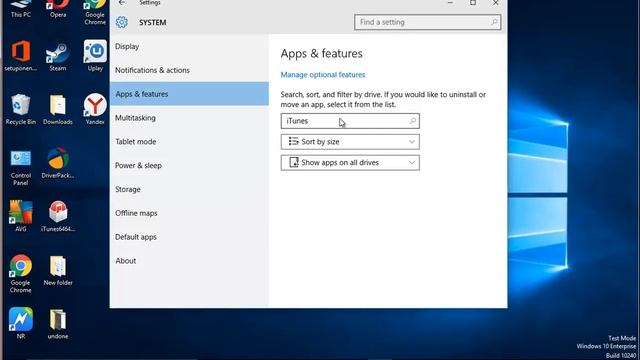The image size is (640, 360).
Task: Launch the DriverPack desktop icon
Action: pos(58,163)
